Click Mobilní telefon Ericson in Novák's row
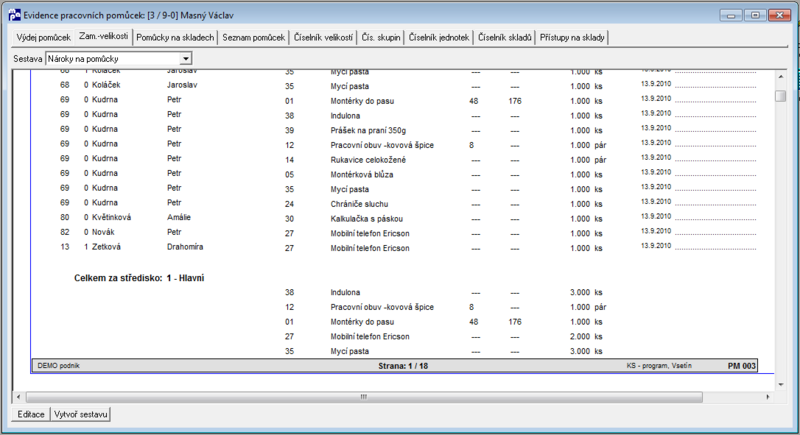 point(370,234)
